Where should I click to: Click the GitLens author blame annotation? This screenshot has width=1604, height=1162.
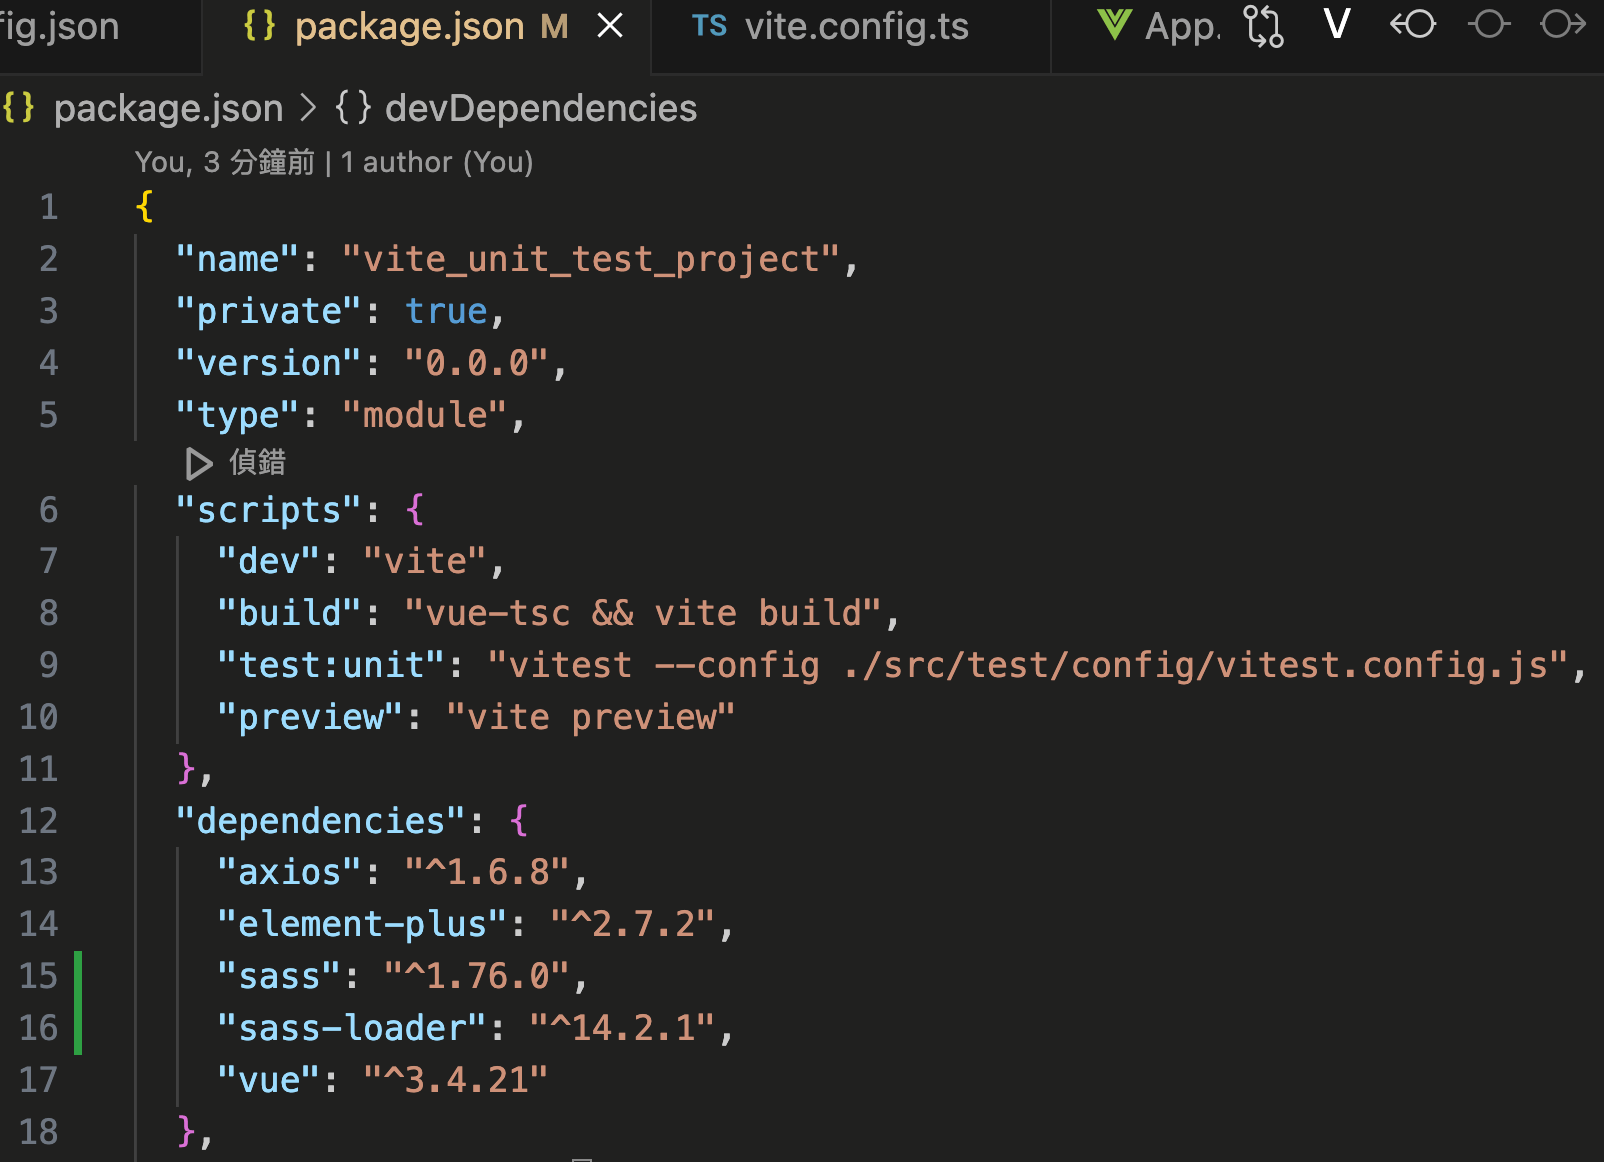click(334, 162)
